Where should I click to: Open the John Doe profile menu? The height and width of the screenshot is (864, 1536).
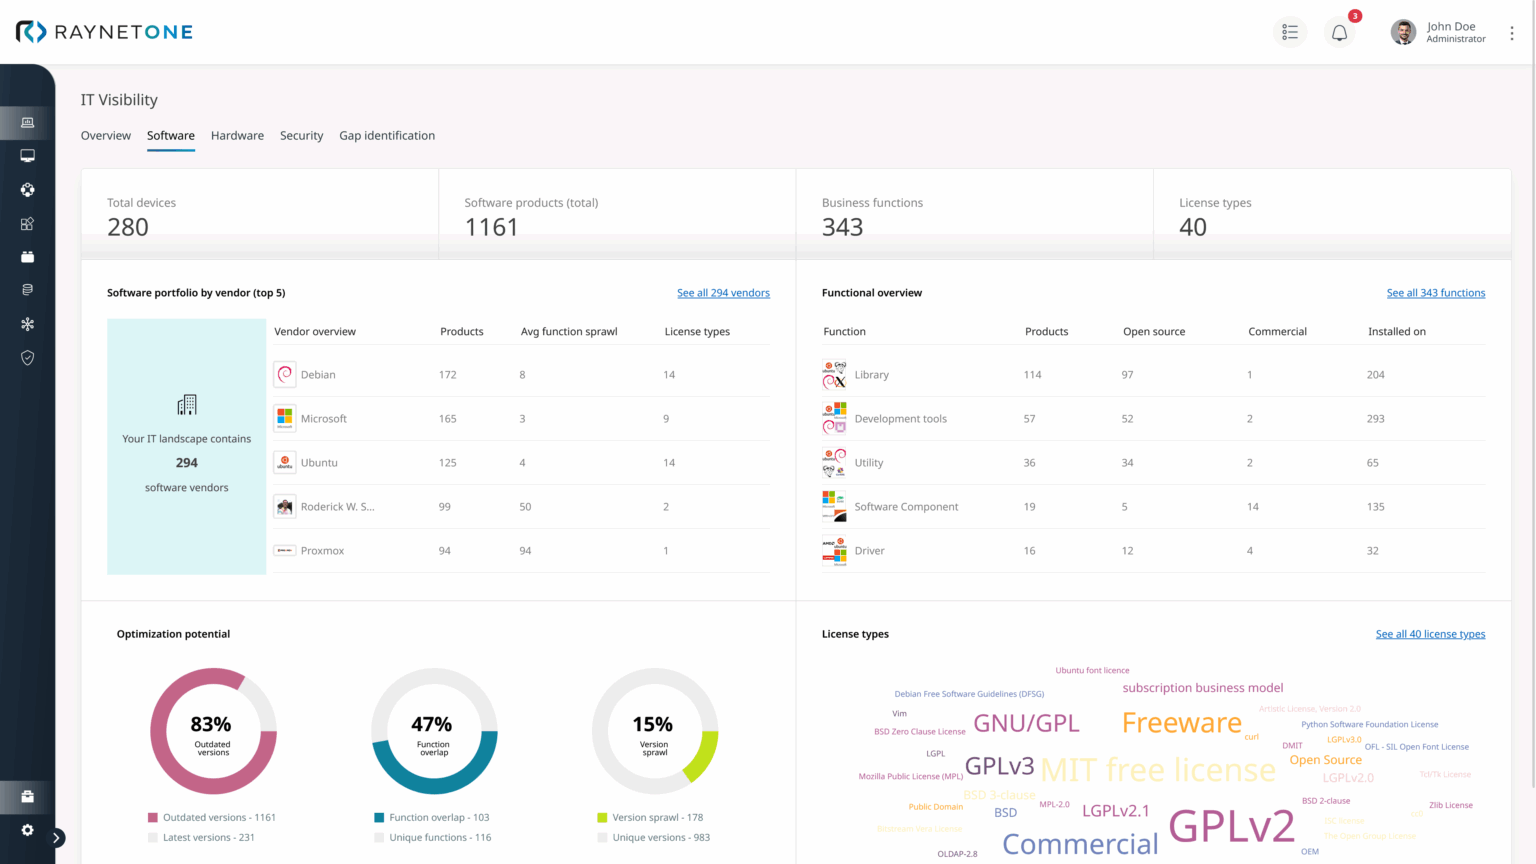click(1440, 32)
